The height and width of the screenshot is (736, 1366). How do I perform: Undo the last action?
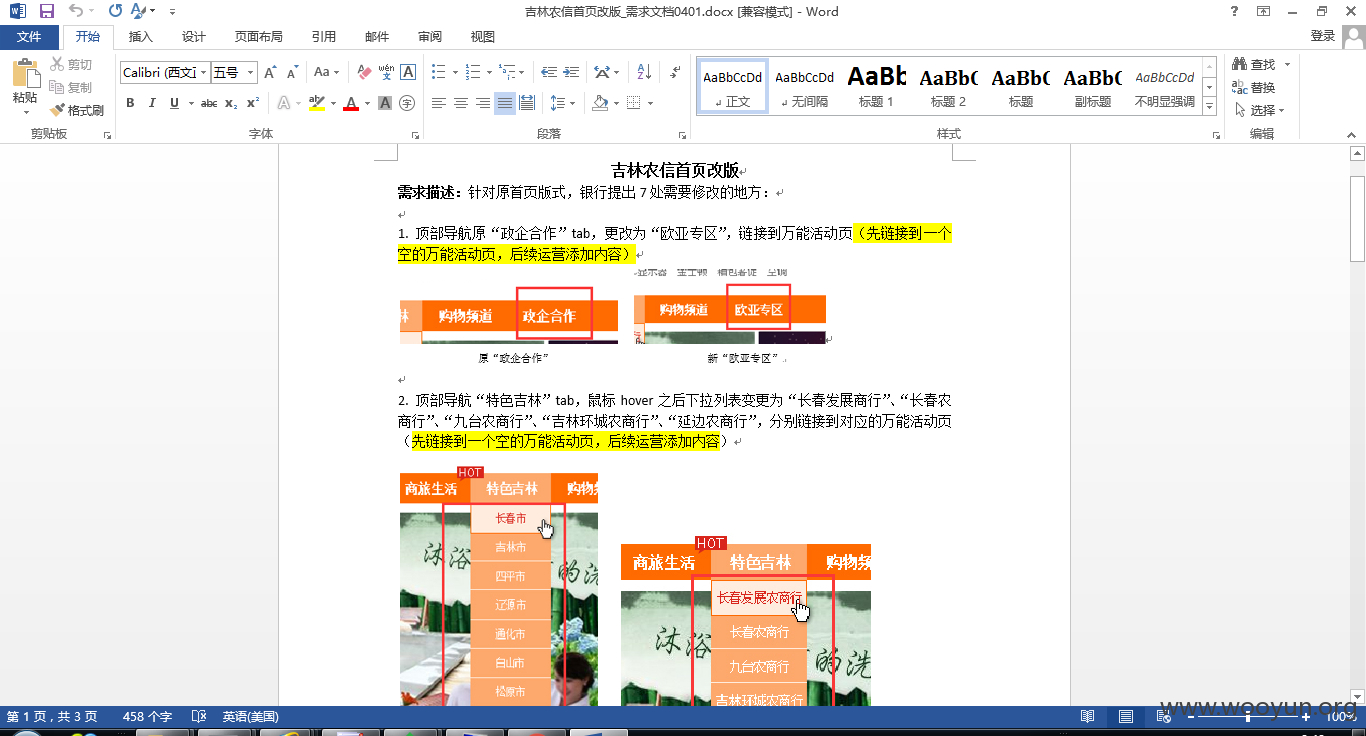(77, 11)
